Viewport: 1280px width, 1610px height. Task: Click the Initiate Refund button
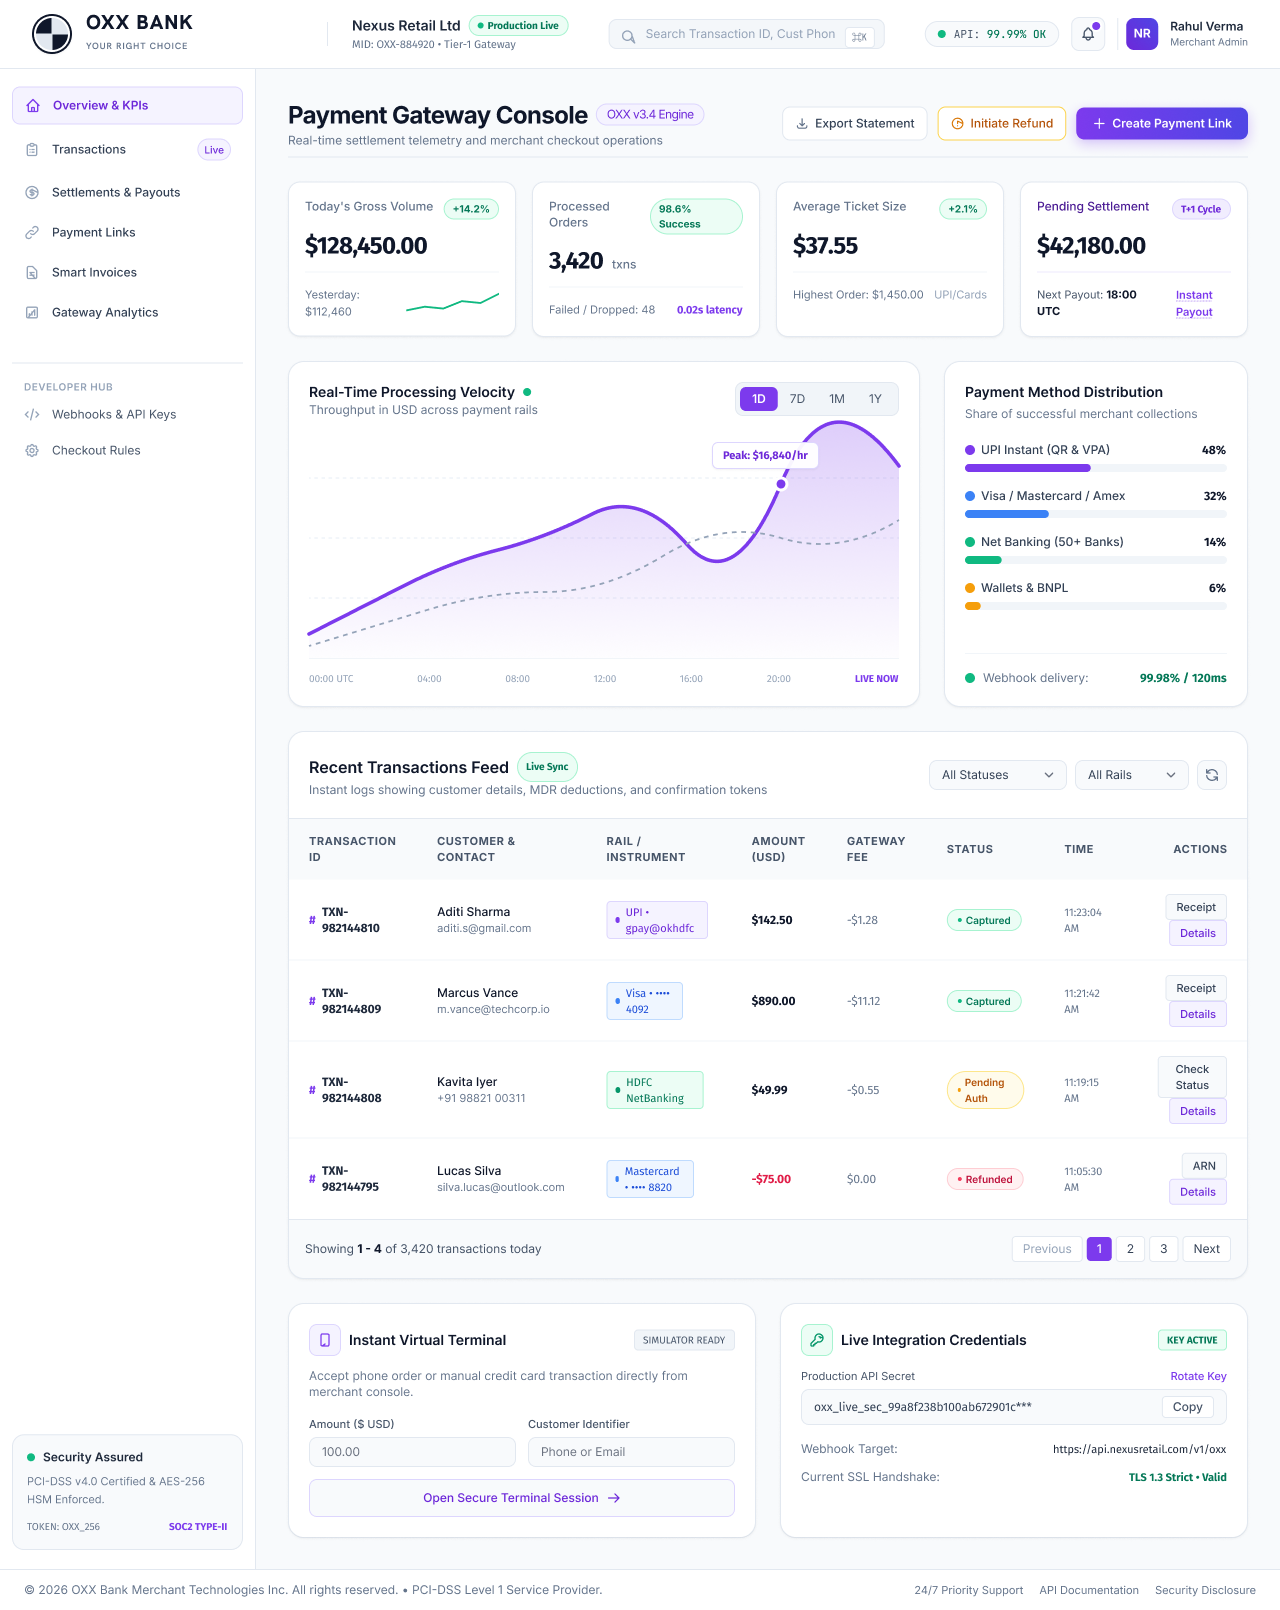[1002, 124]
